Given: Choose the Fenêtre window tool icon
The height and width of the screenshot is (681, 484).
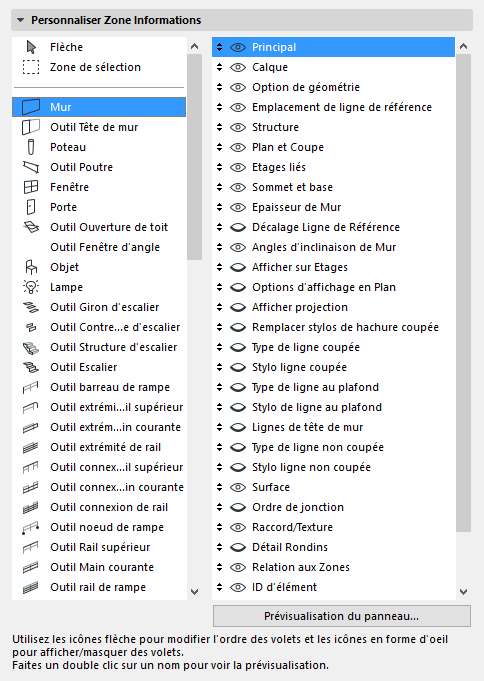Looking at the screenshot, I should [x=31, y=187].
